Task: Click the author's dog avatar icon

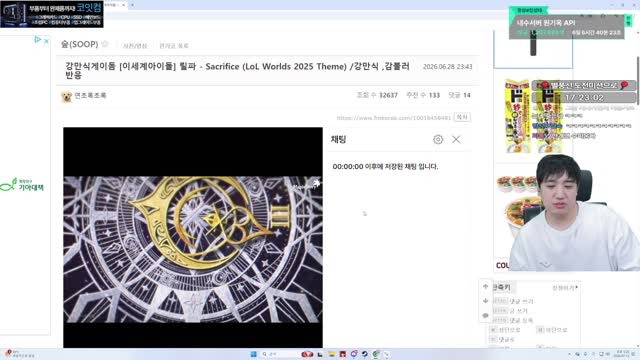Action: (x=67, y=97)
